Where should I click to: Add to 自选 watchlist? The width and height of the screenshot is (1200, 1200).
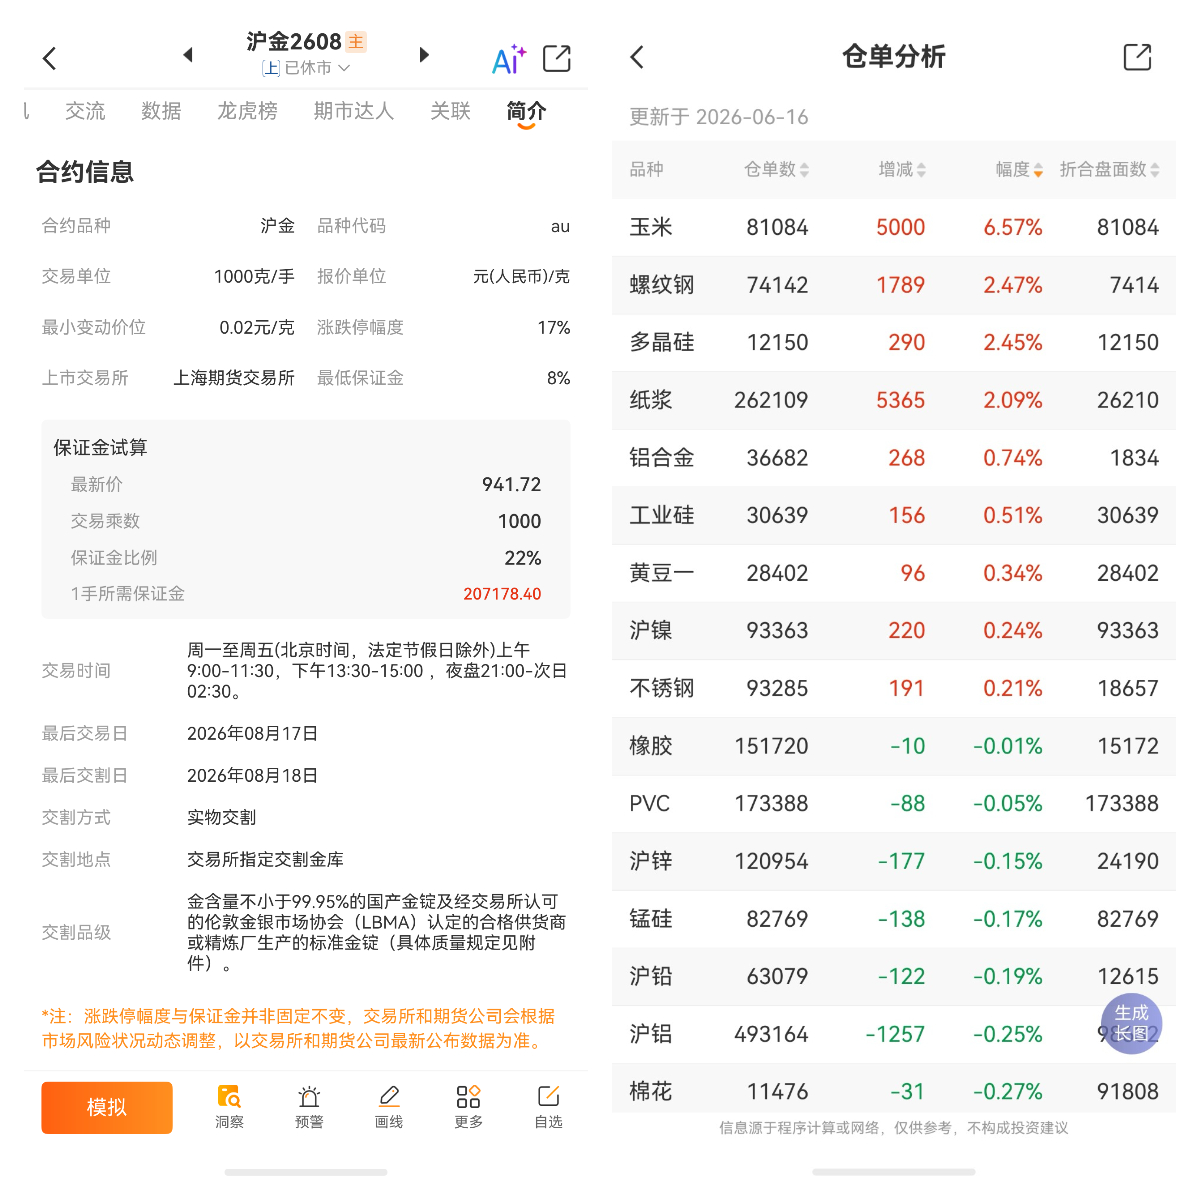(548, 1107)
